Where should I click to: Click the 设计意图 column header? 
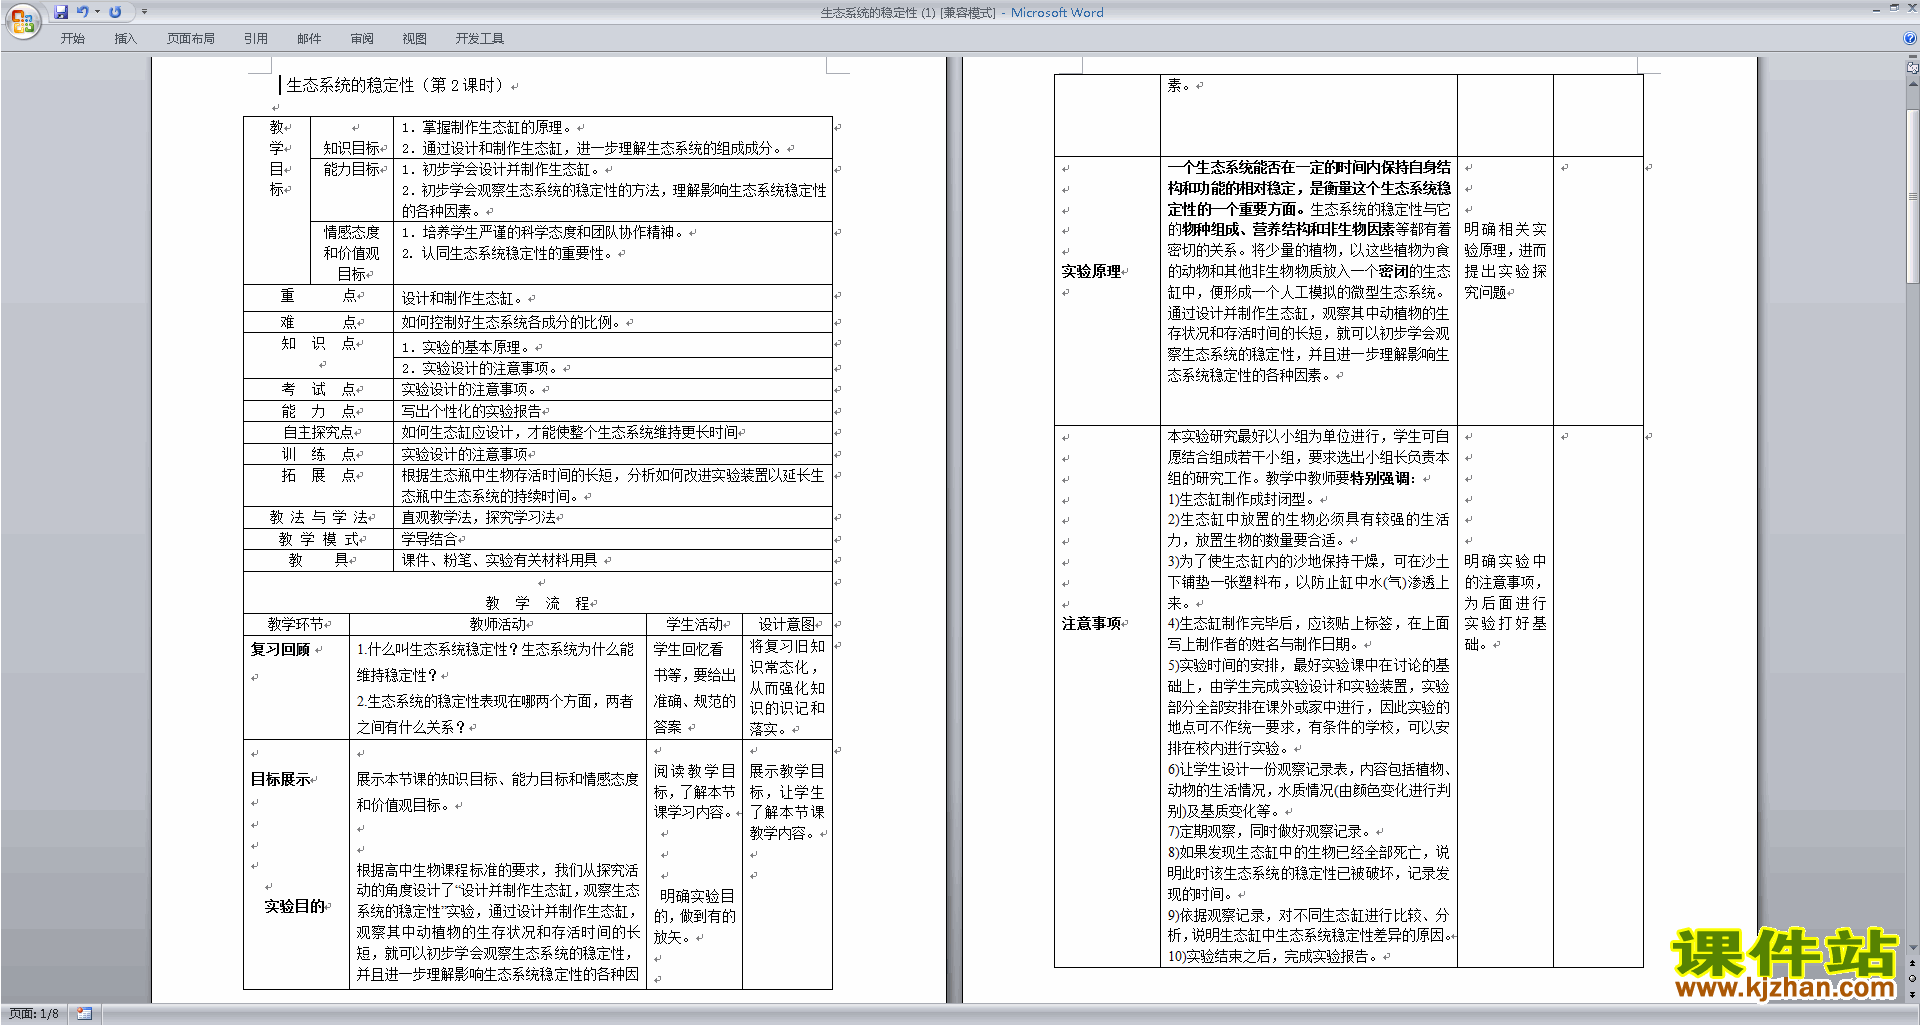[x=787, y=624]
